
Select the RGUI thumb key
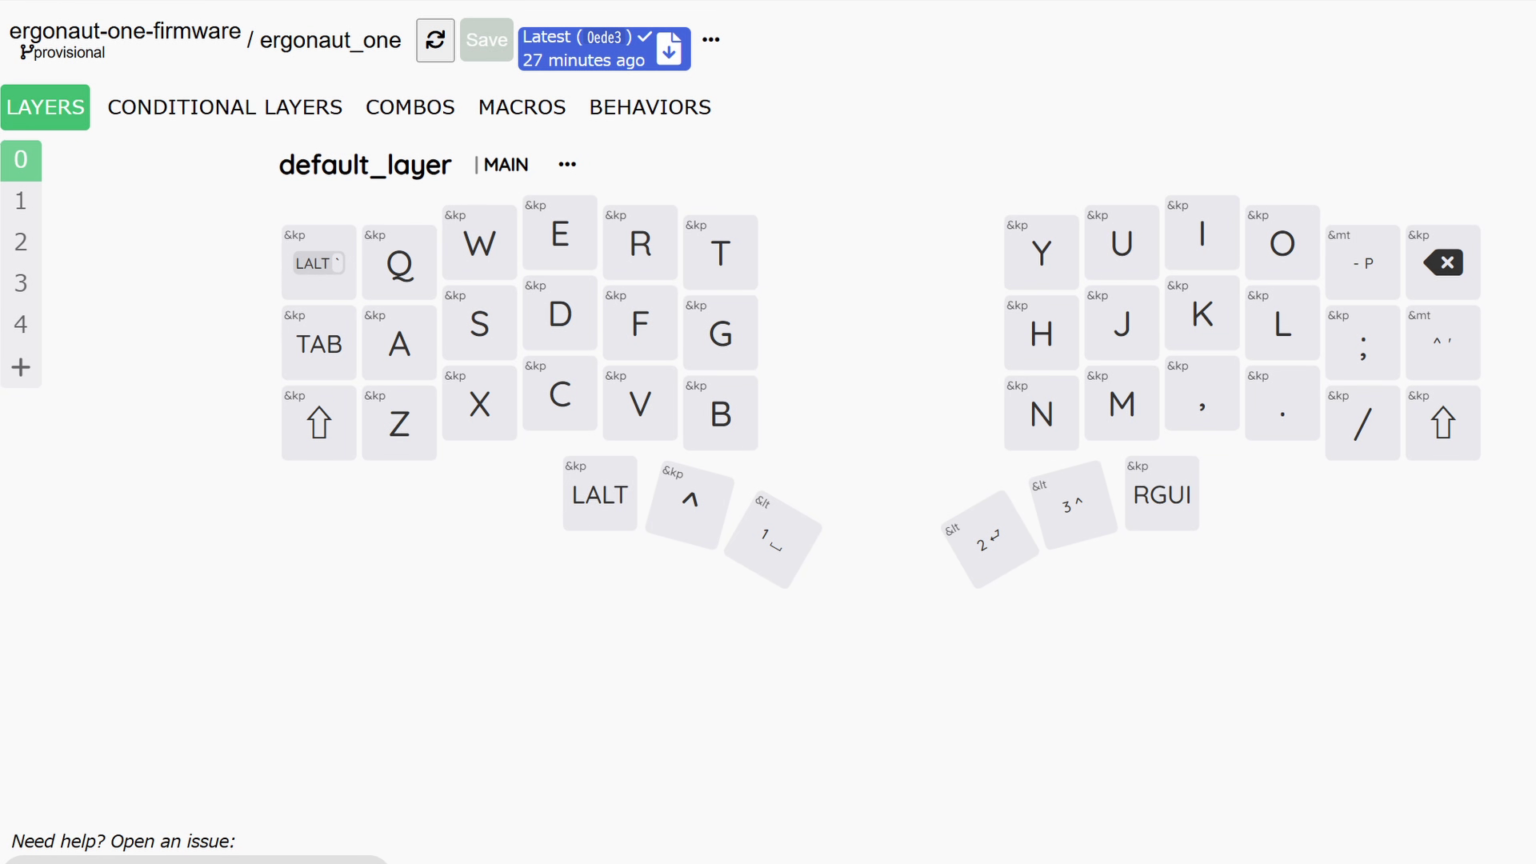tap(1161, 494)
